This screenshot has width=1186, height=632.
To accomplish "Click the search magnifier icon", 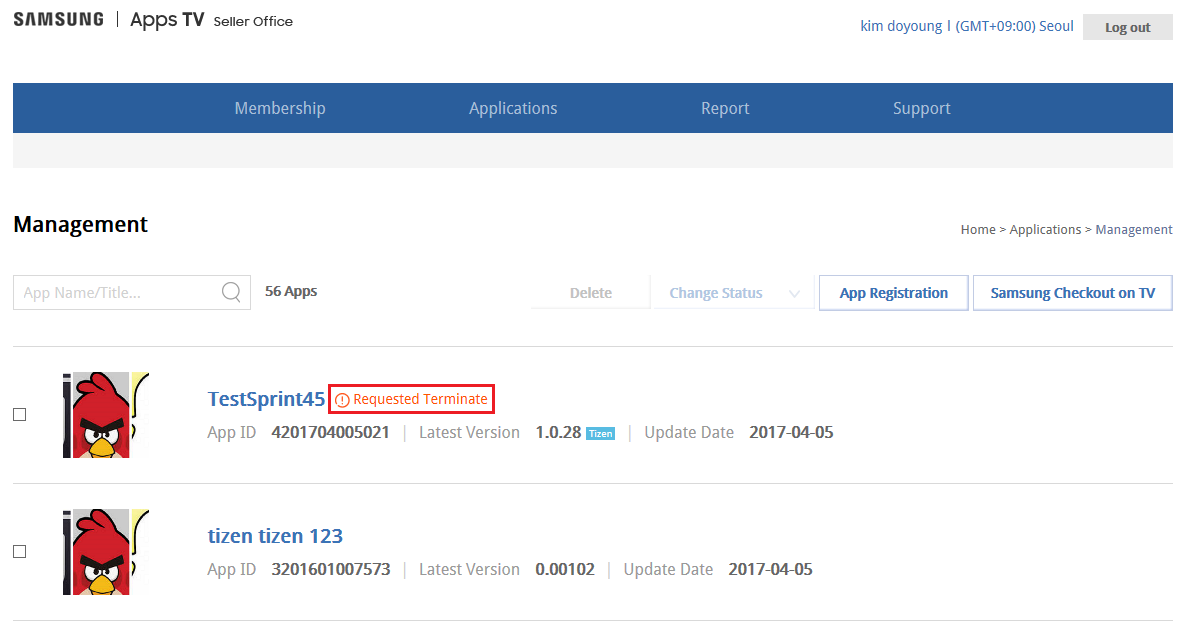I will pos(231,292).
